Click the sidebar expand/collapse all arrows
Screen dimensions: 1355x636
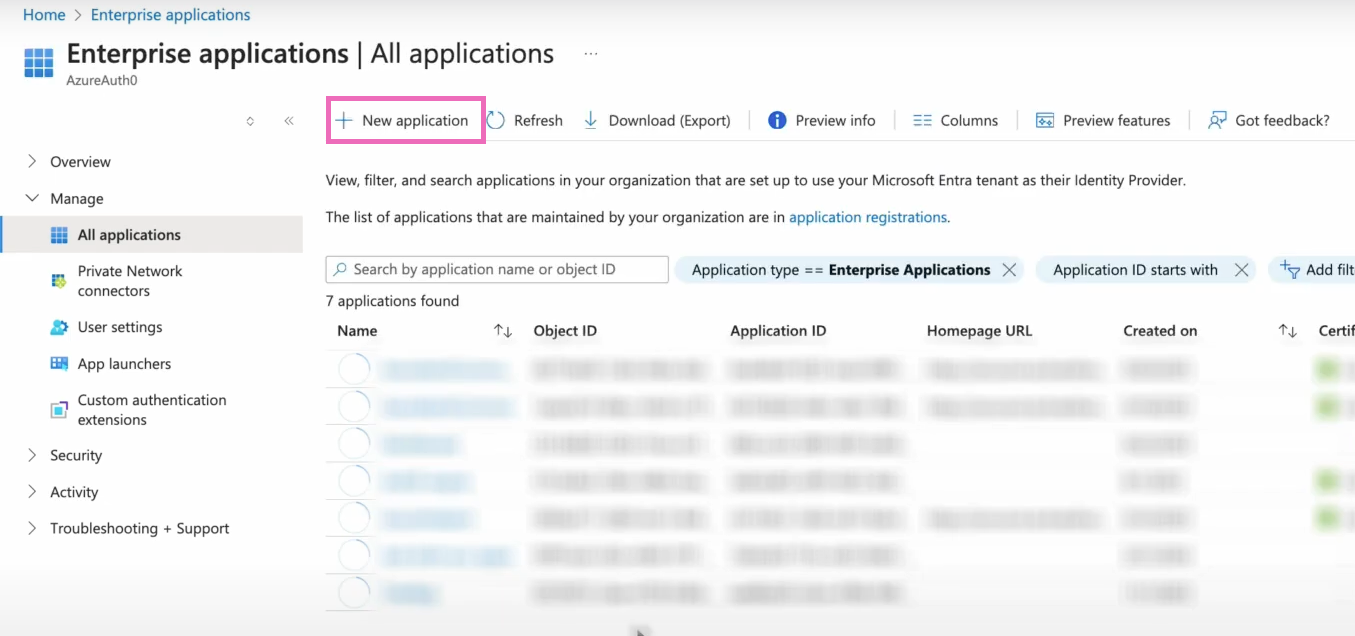(250, 121)
